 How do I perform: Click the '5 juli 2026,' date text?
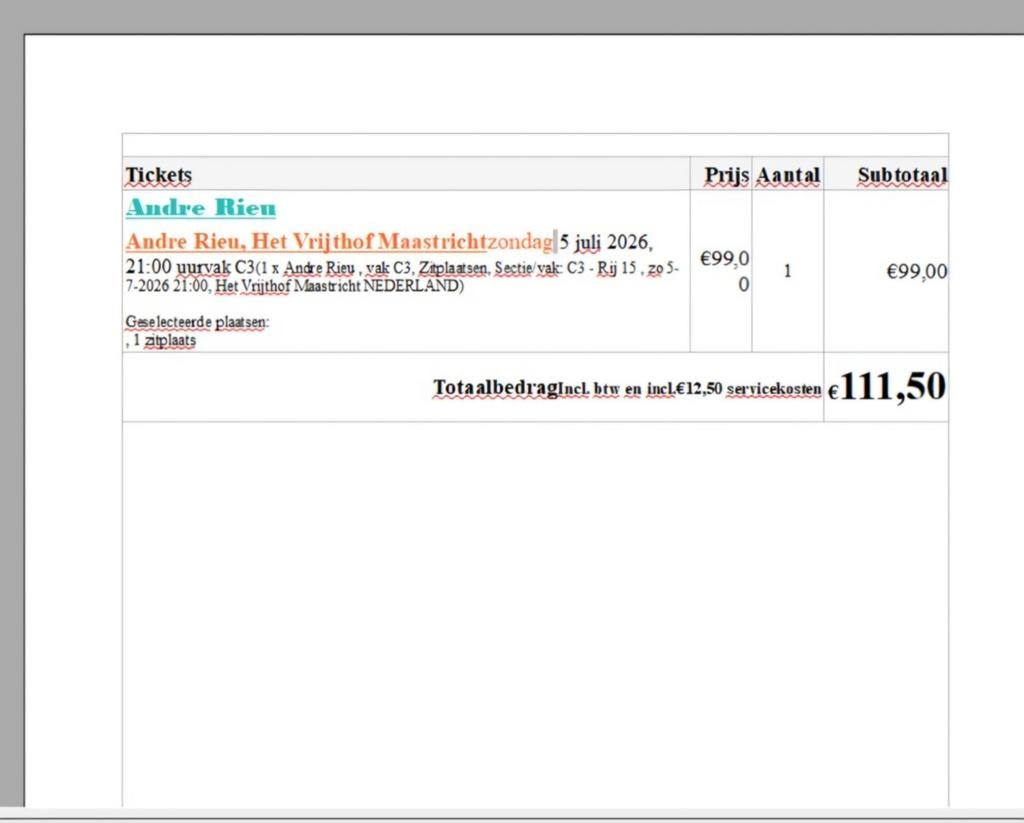click(x=606, y=242)
